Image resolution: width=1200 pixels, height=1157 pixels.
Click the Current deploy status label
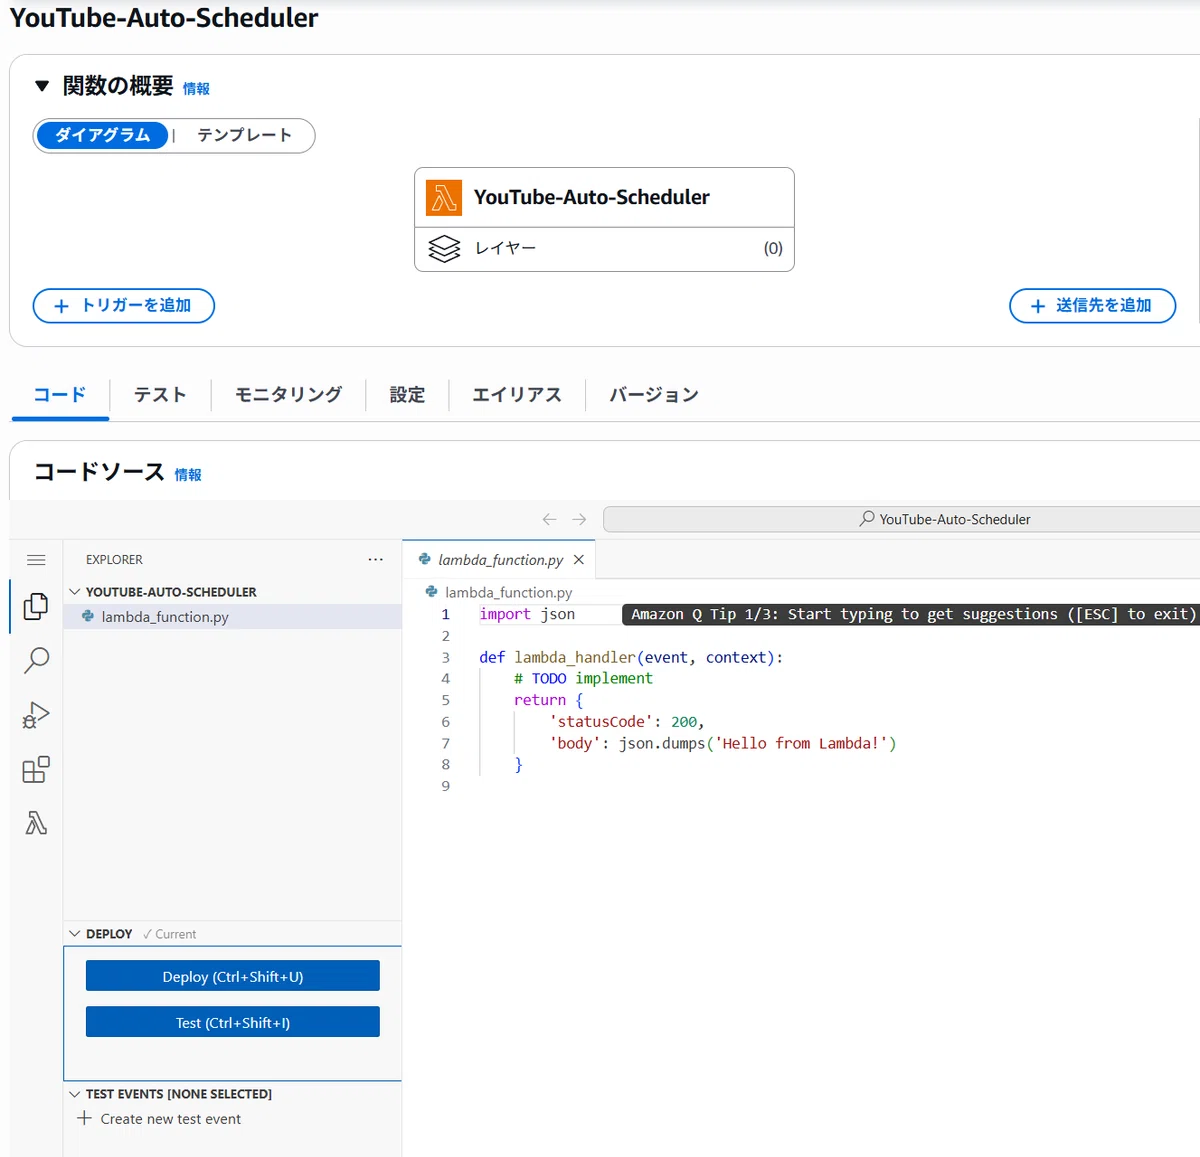170,934
